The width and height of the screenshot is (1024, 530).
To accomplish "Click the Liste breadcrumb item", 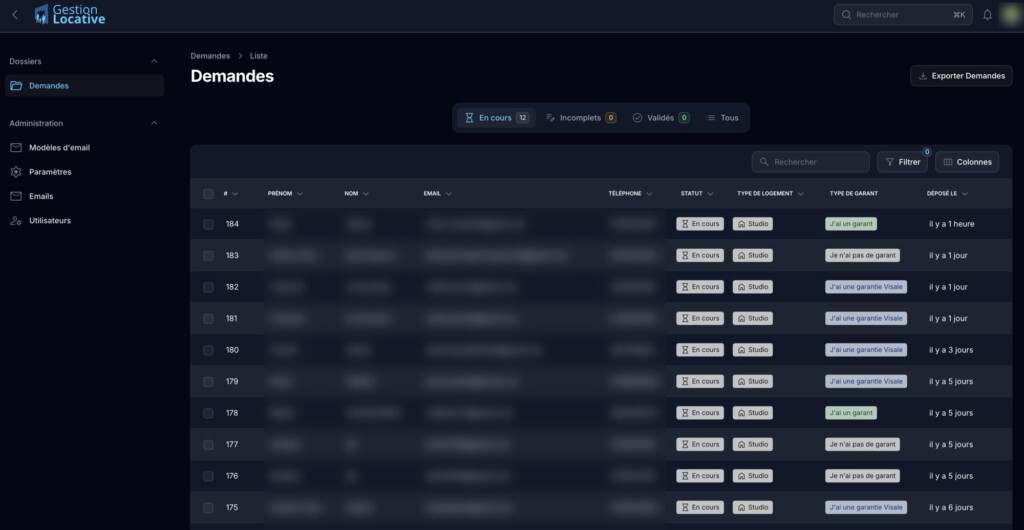I will click(x=259, y=56).
